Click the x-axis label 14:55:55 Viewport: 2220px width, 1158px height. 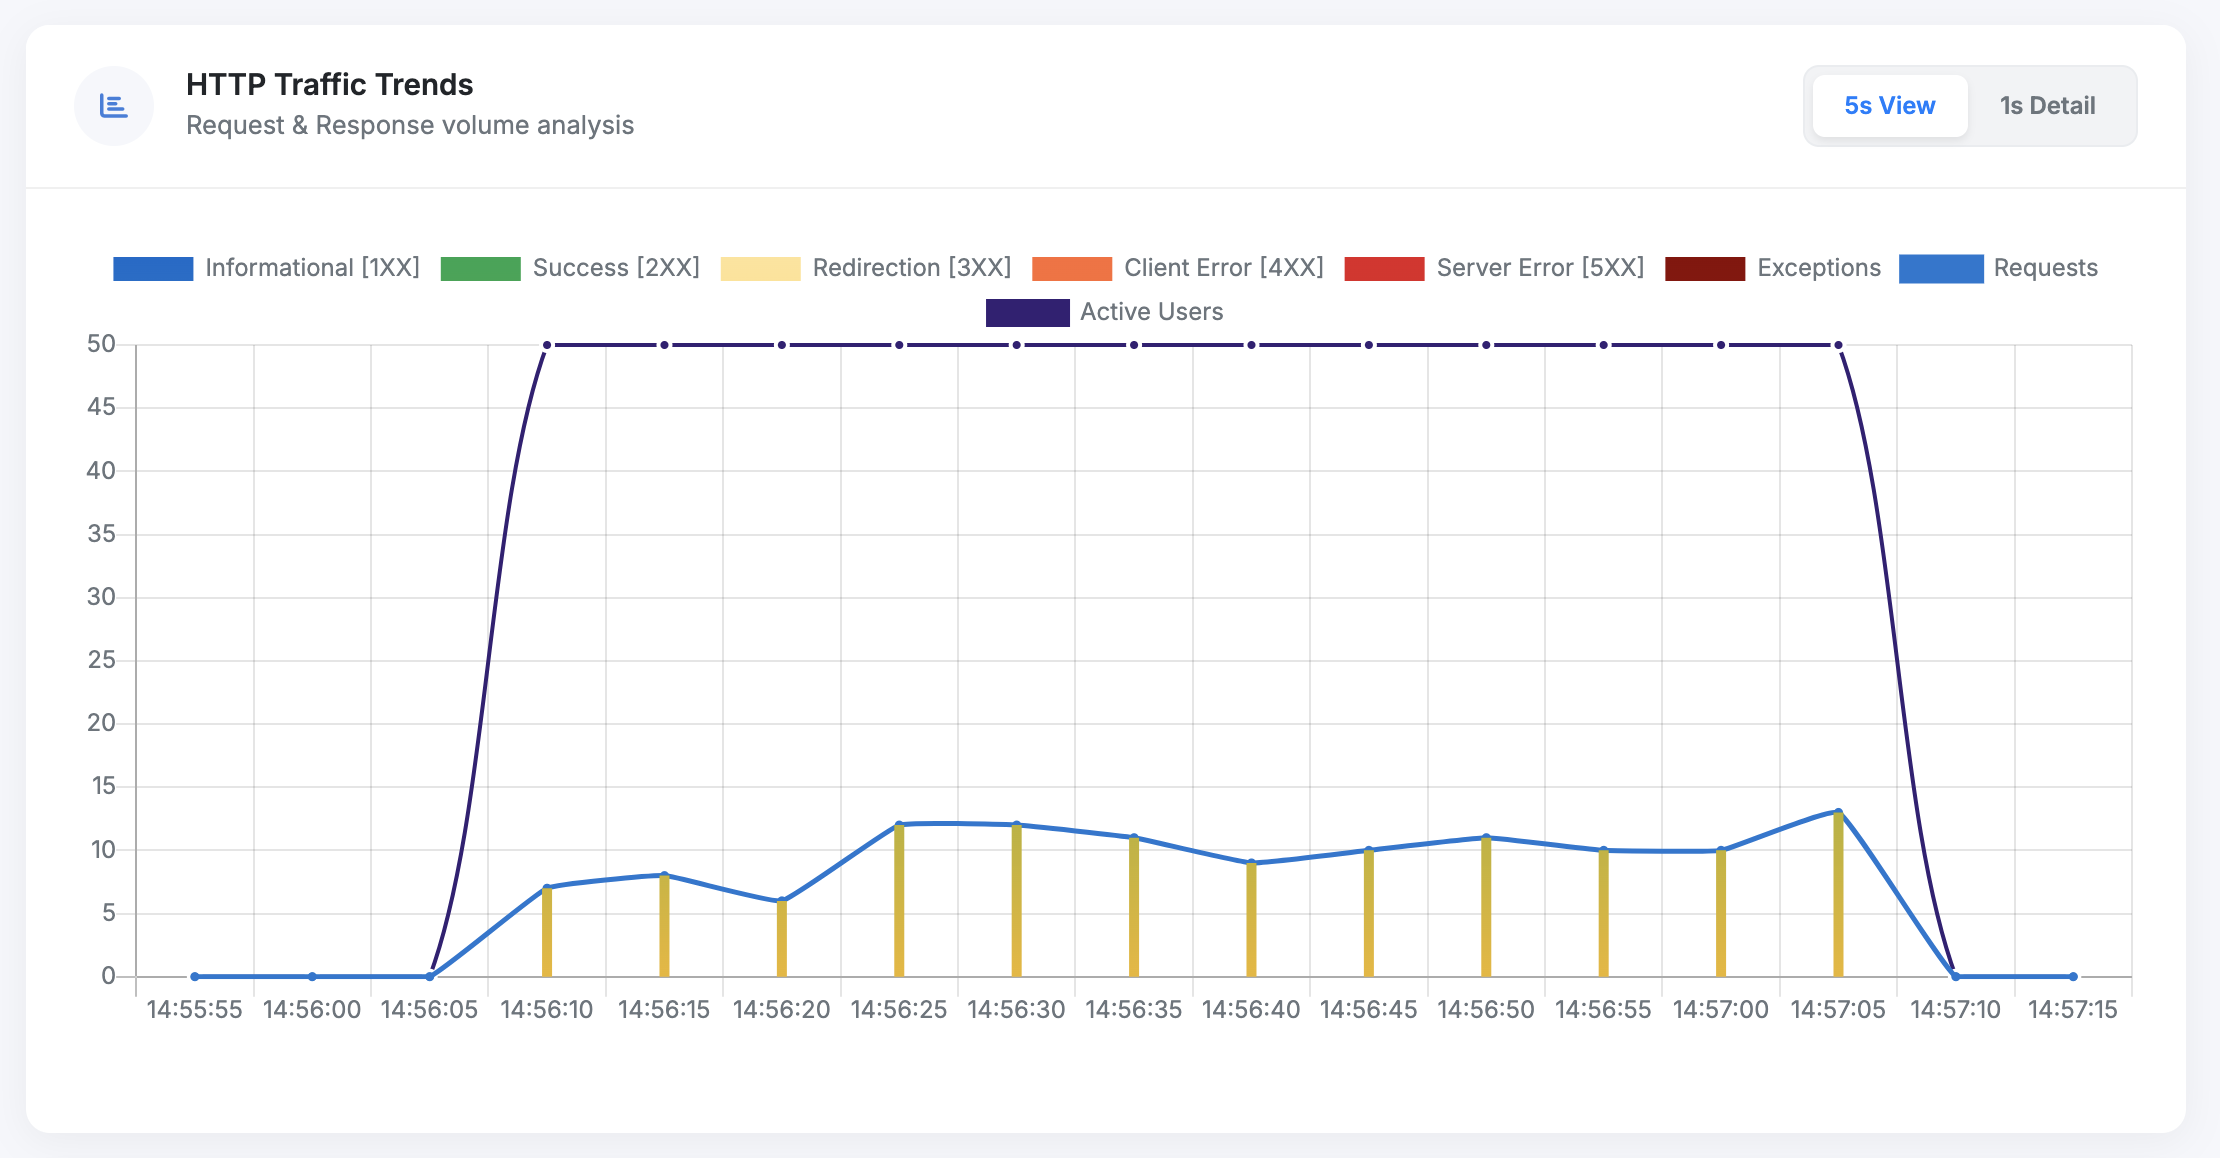point(195,1010)
